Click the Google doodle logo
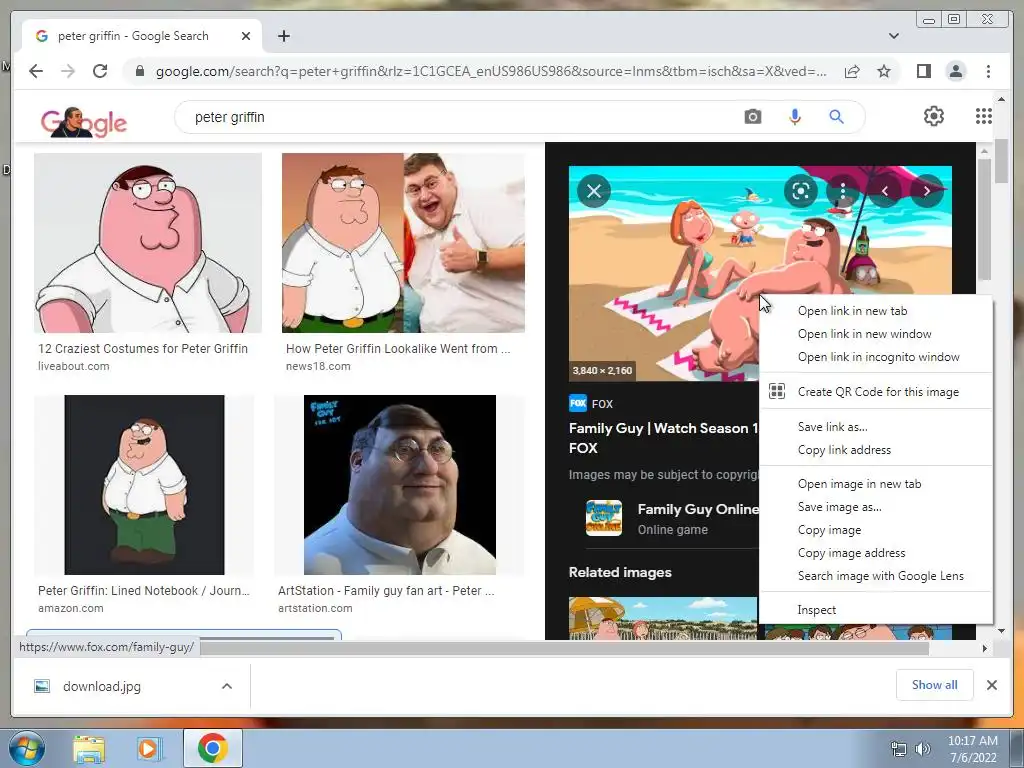Image resolution: width=1024 pixels, height=768 pixels. (x=84, y=122)
